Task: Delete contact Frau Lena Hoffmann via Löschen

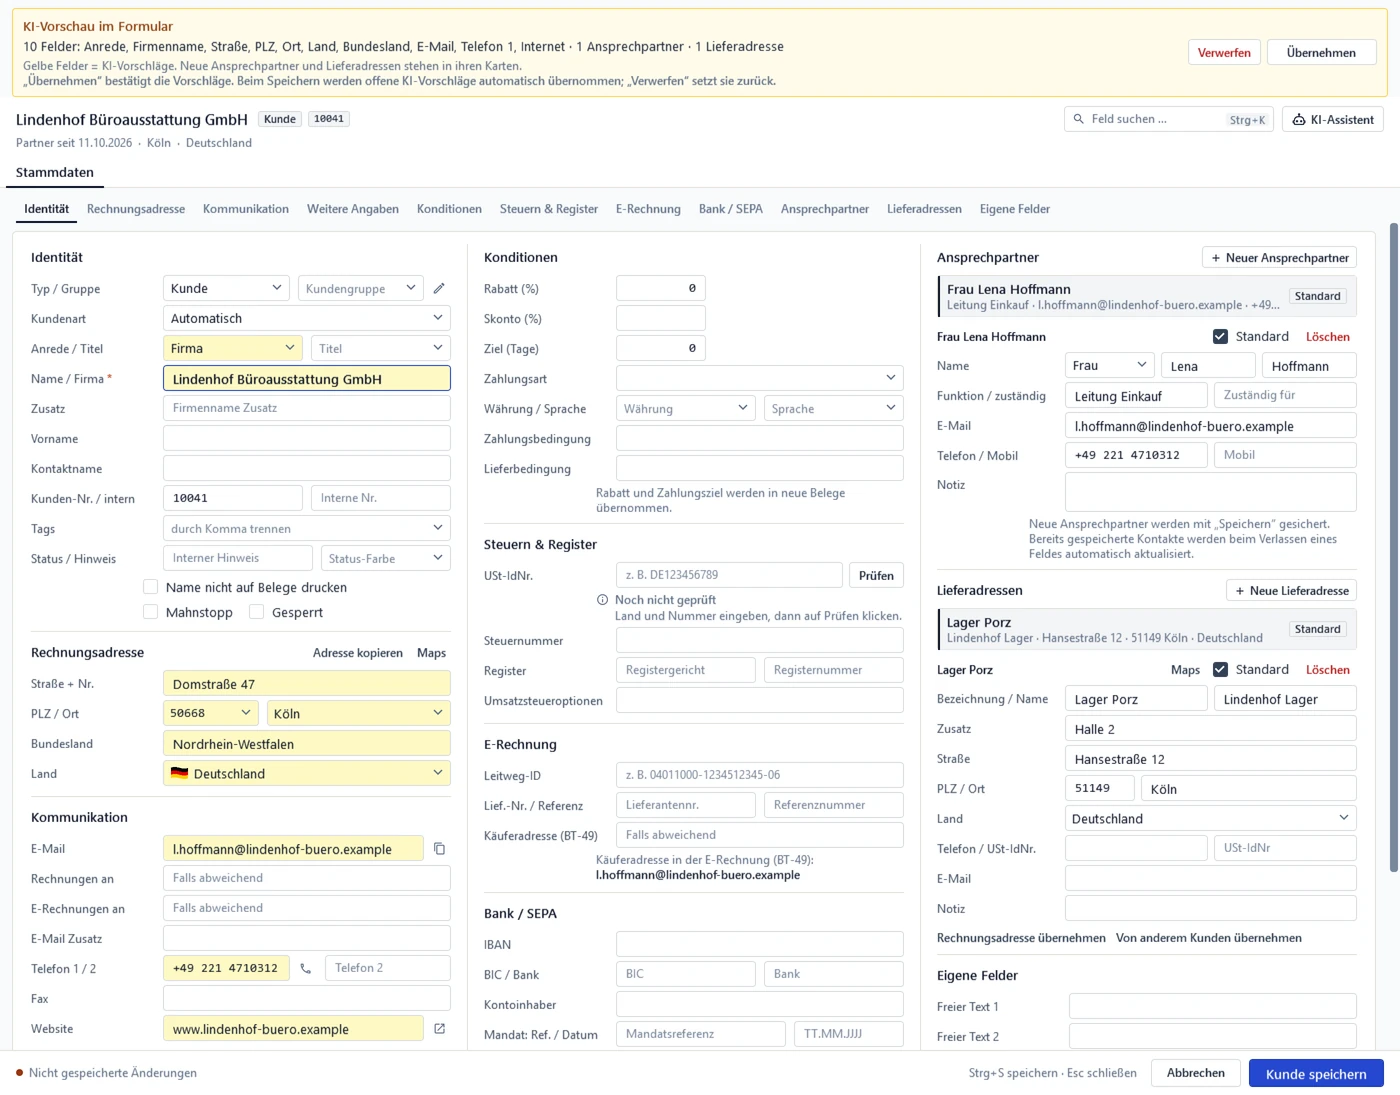Action: [1328, 337]
